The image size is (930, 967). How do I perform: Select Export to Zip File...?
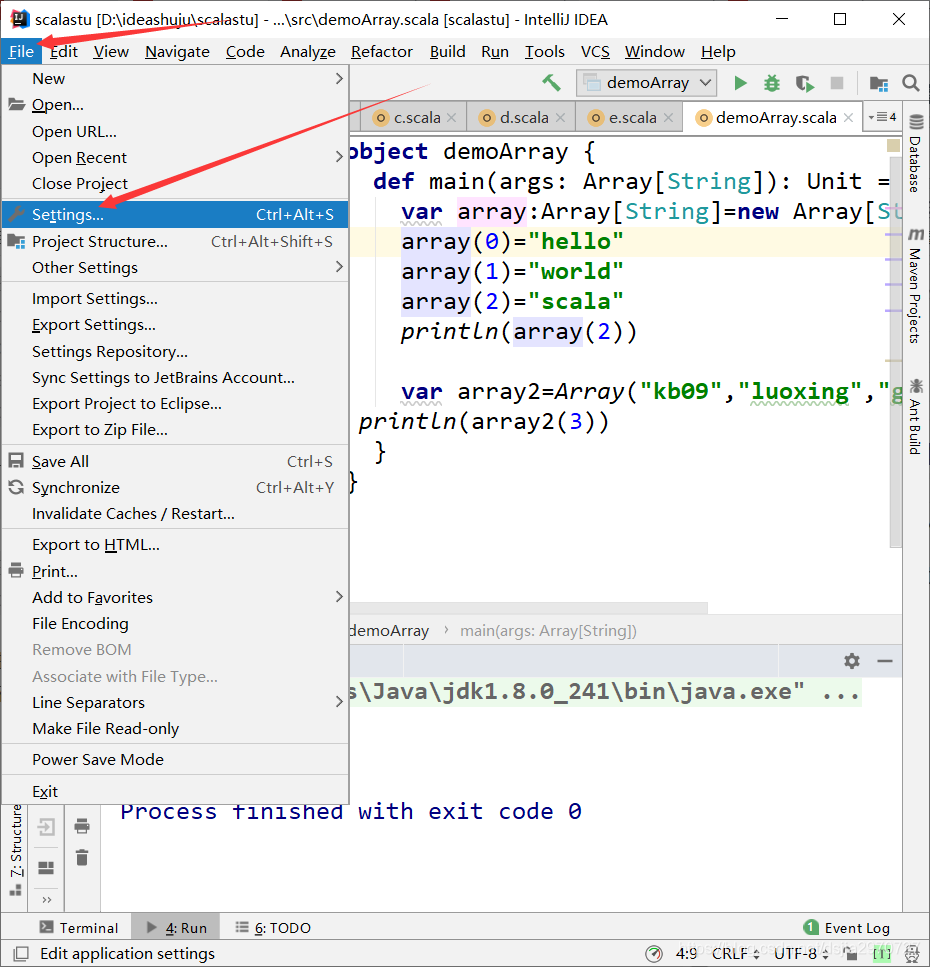pos(175,429)
